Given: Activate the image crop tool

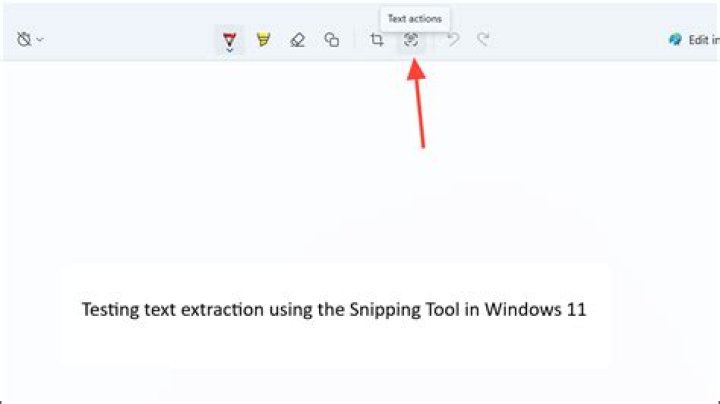Looking at the screenshot, I should pyautogui.click(x=377, y=40).
